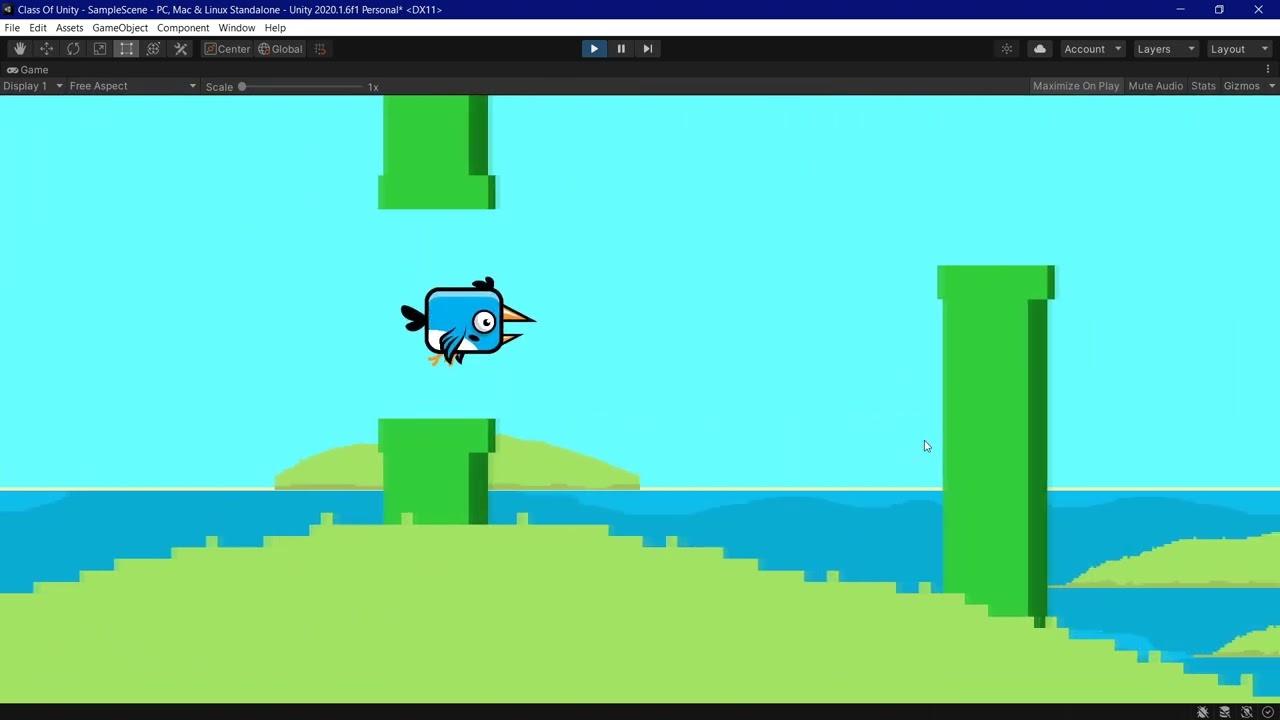
Task: Click the Scale slider track
Action: 301,87
